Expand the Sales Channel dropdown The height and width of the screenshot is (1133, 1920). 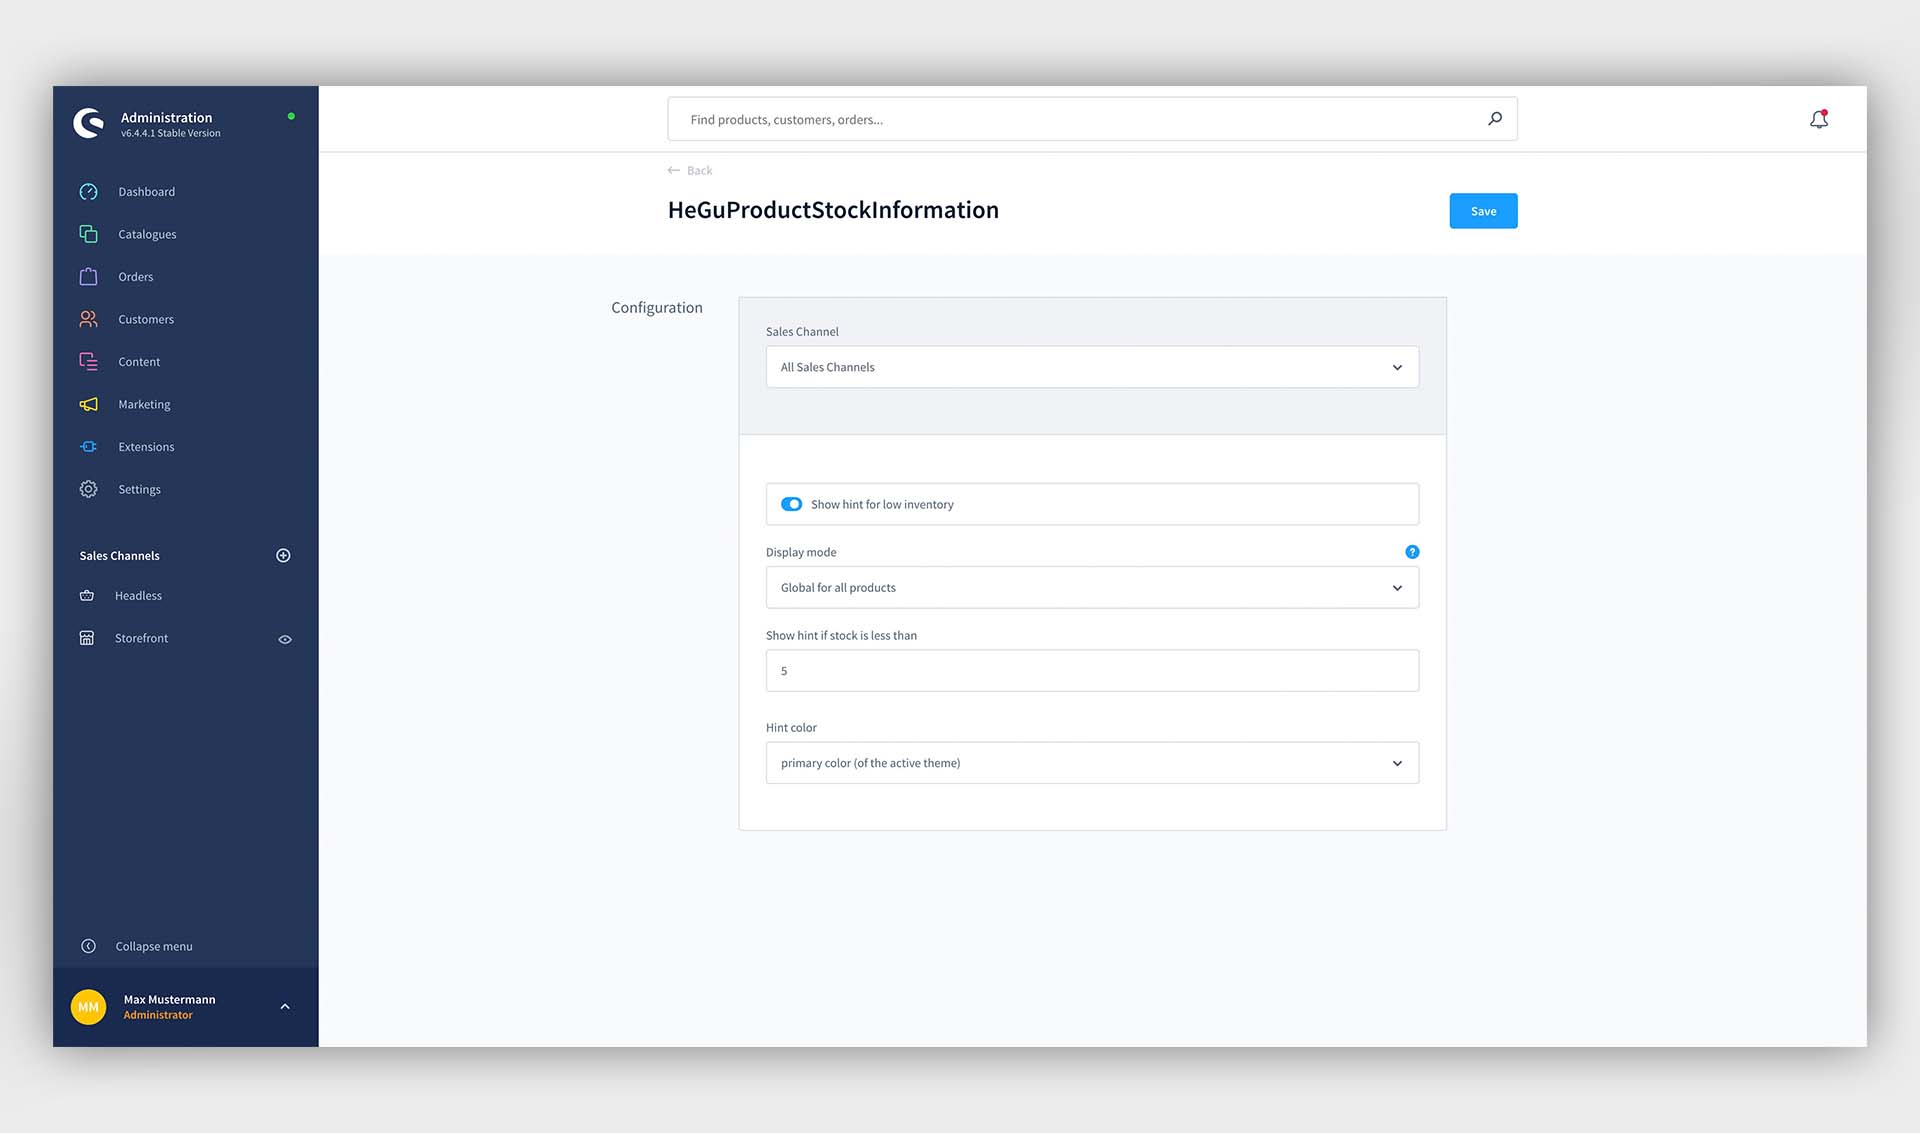tap(1397, 366)
